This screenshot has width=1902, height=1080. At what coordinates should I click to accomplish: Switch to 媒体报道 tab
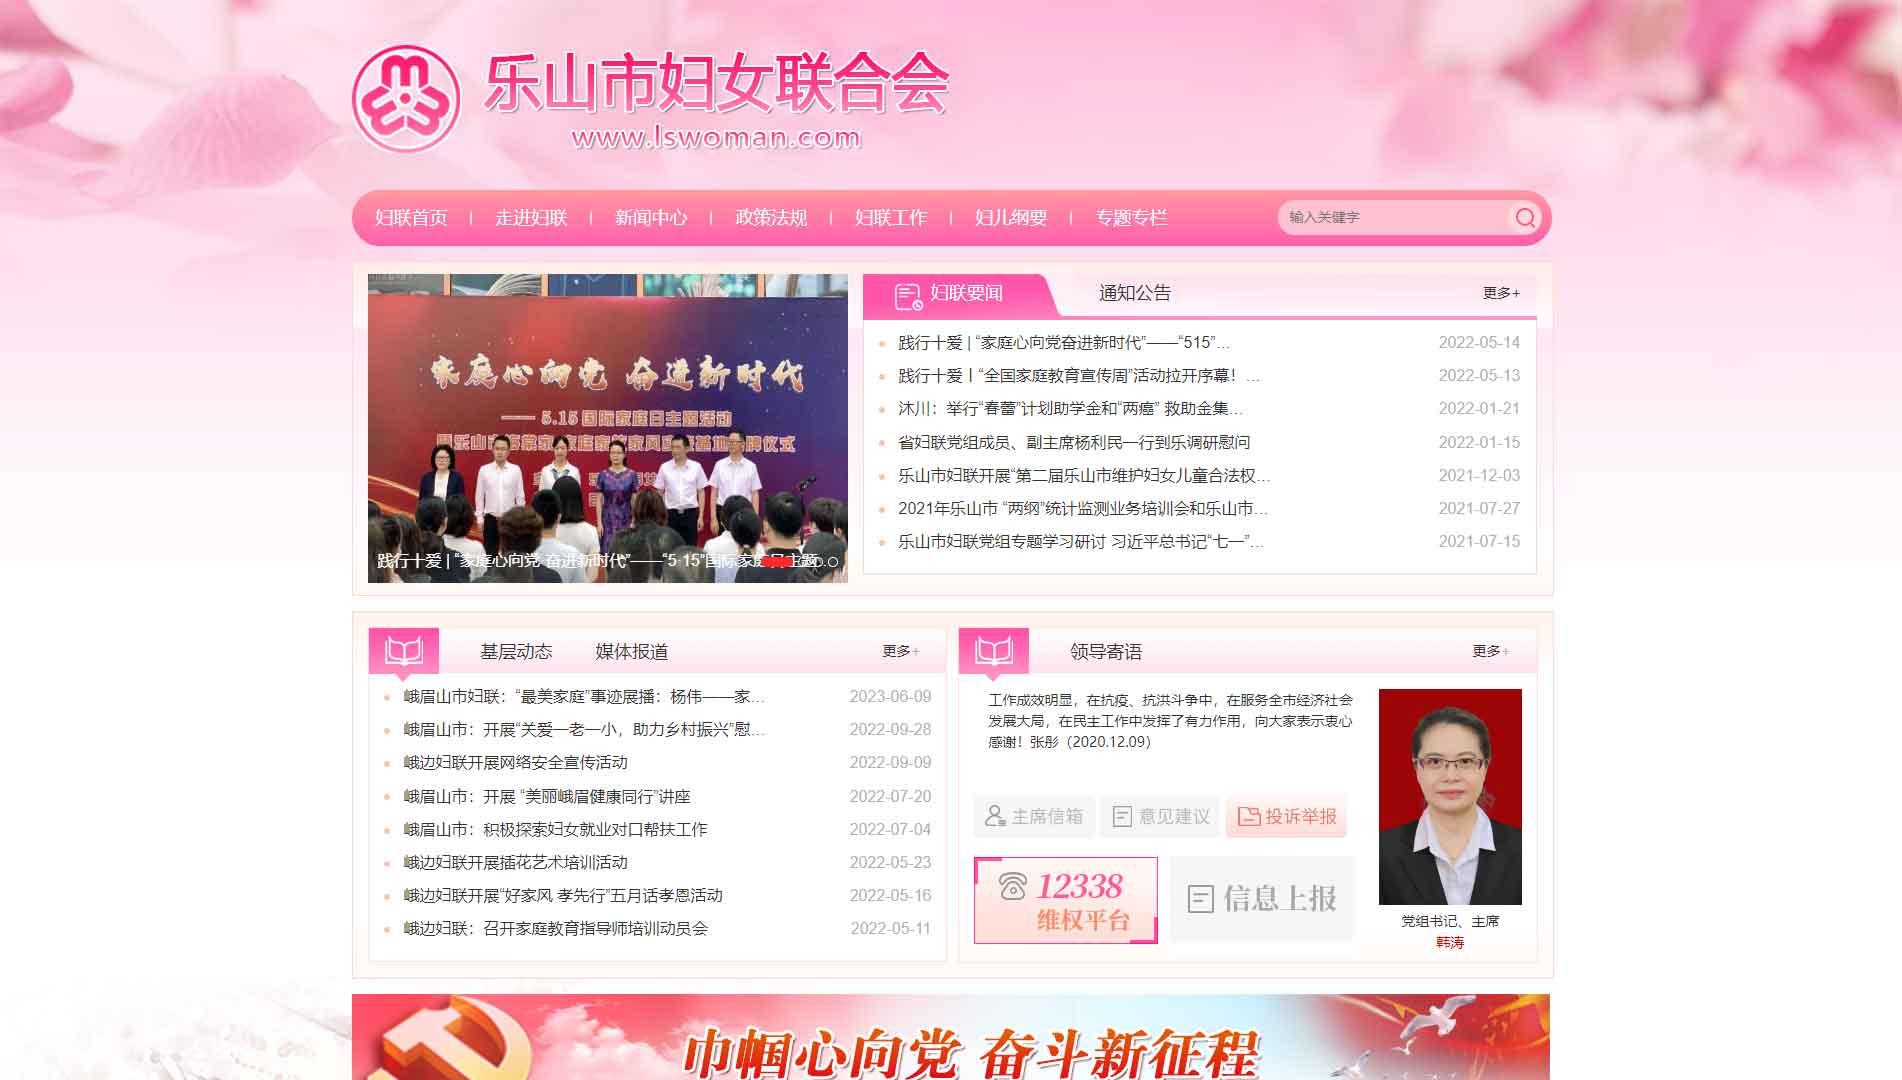pyautogui.click(x=632, y=652)
